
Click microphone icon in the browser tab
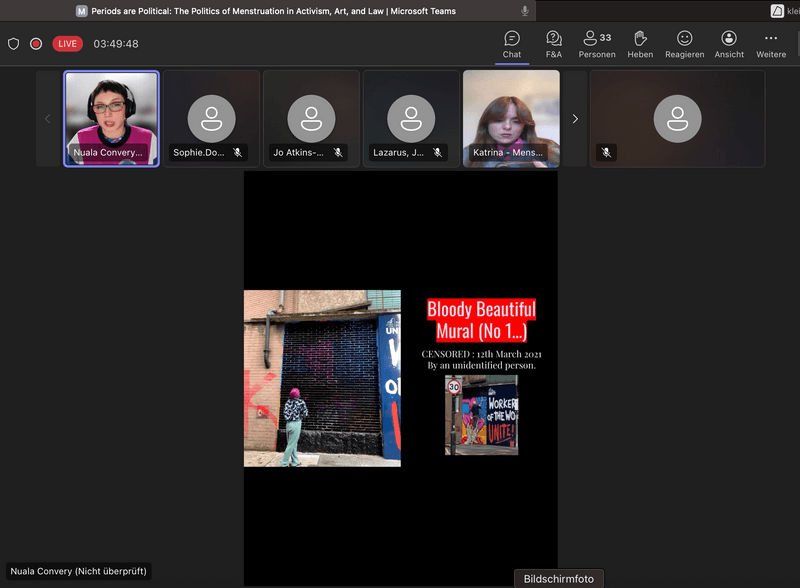[525, 11]
